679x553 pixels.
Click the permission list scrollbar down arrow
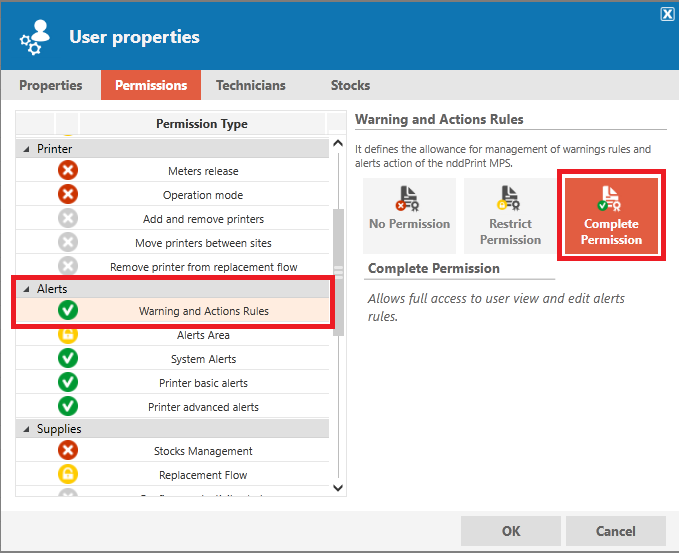pos(338,488)
